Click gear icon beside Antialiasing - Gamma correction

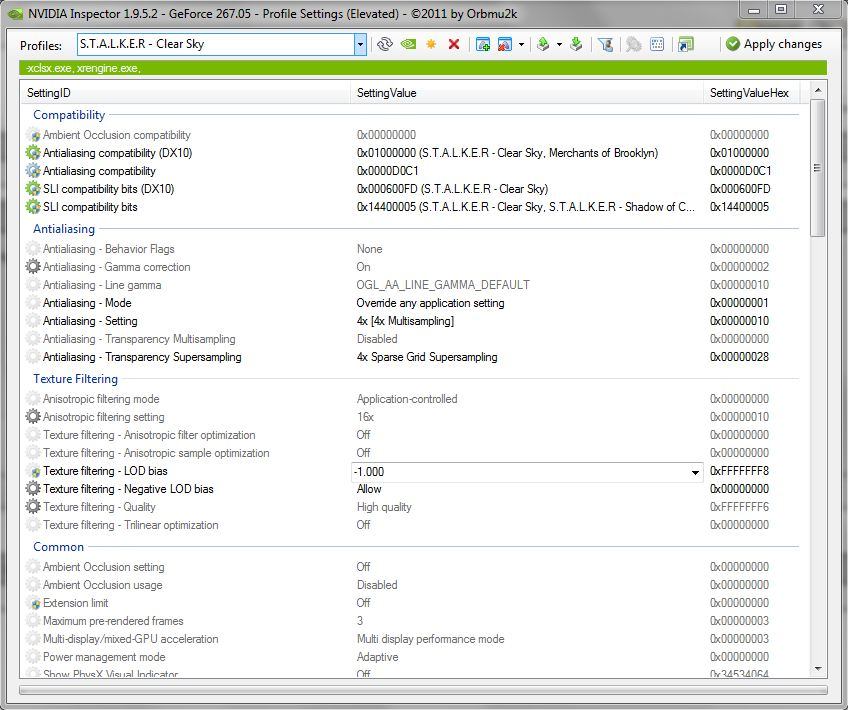click(33, 267)
